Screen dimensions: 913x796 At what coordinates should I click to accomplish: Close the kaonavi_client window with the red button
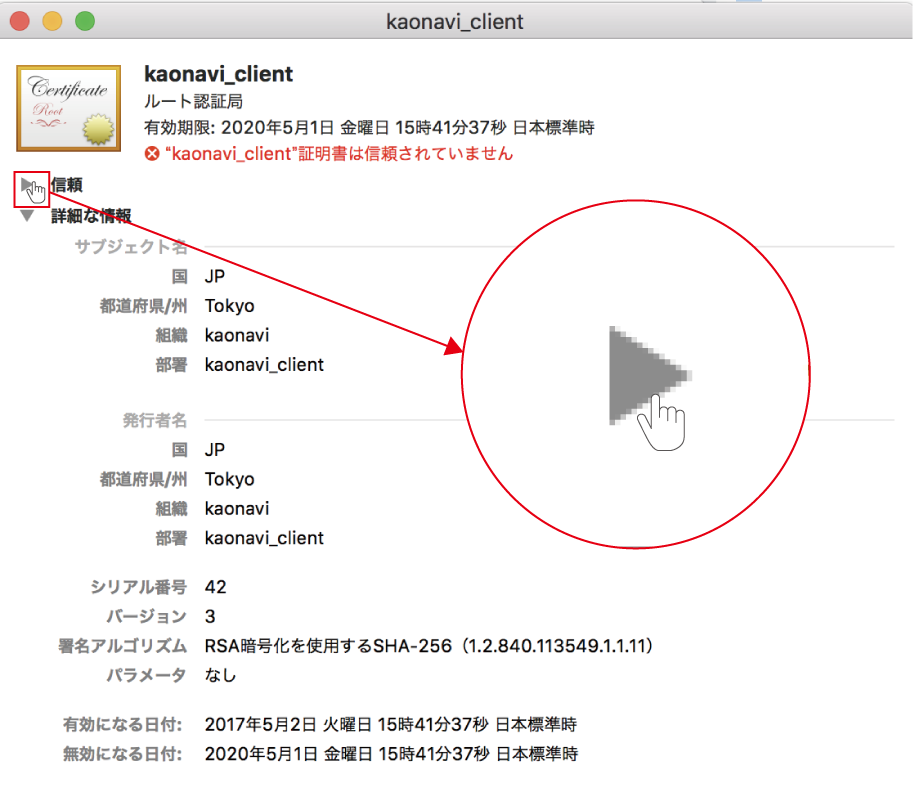point(20,21)
